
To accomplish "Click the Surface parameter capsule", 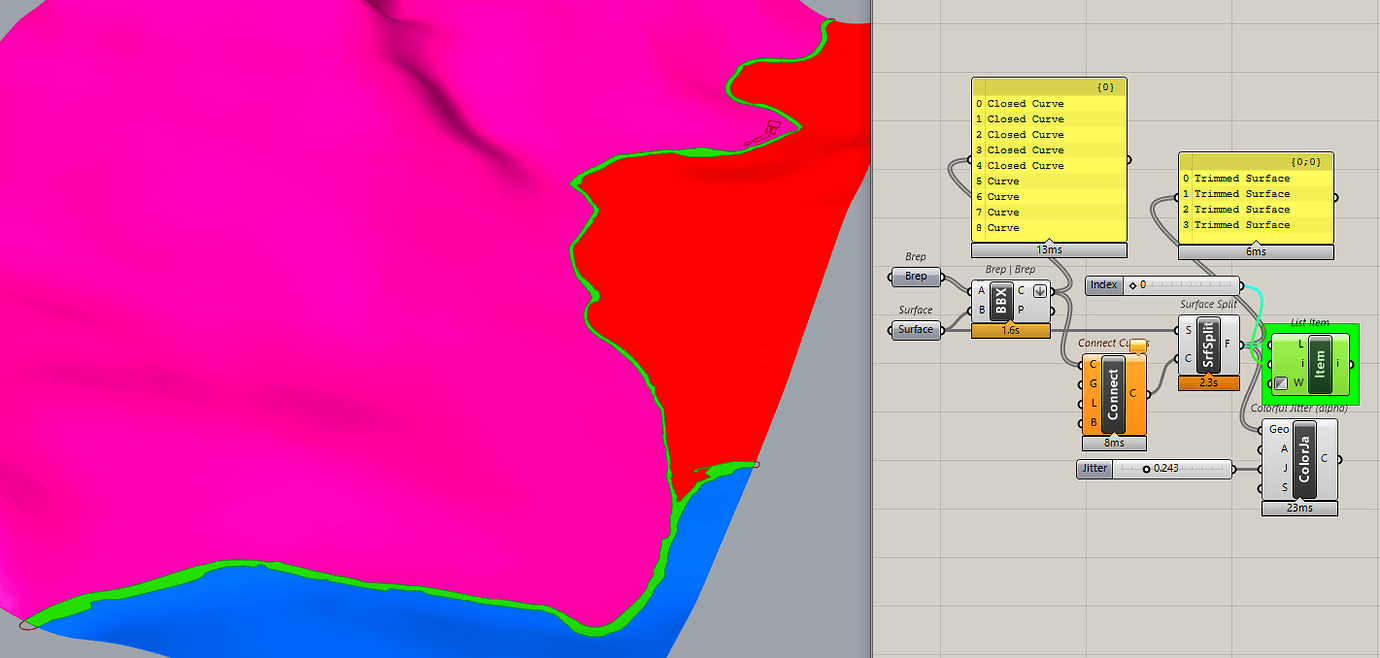I will 914,330.
